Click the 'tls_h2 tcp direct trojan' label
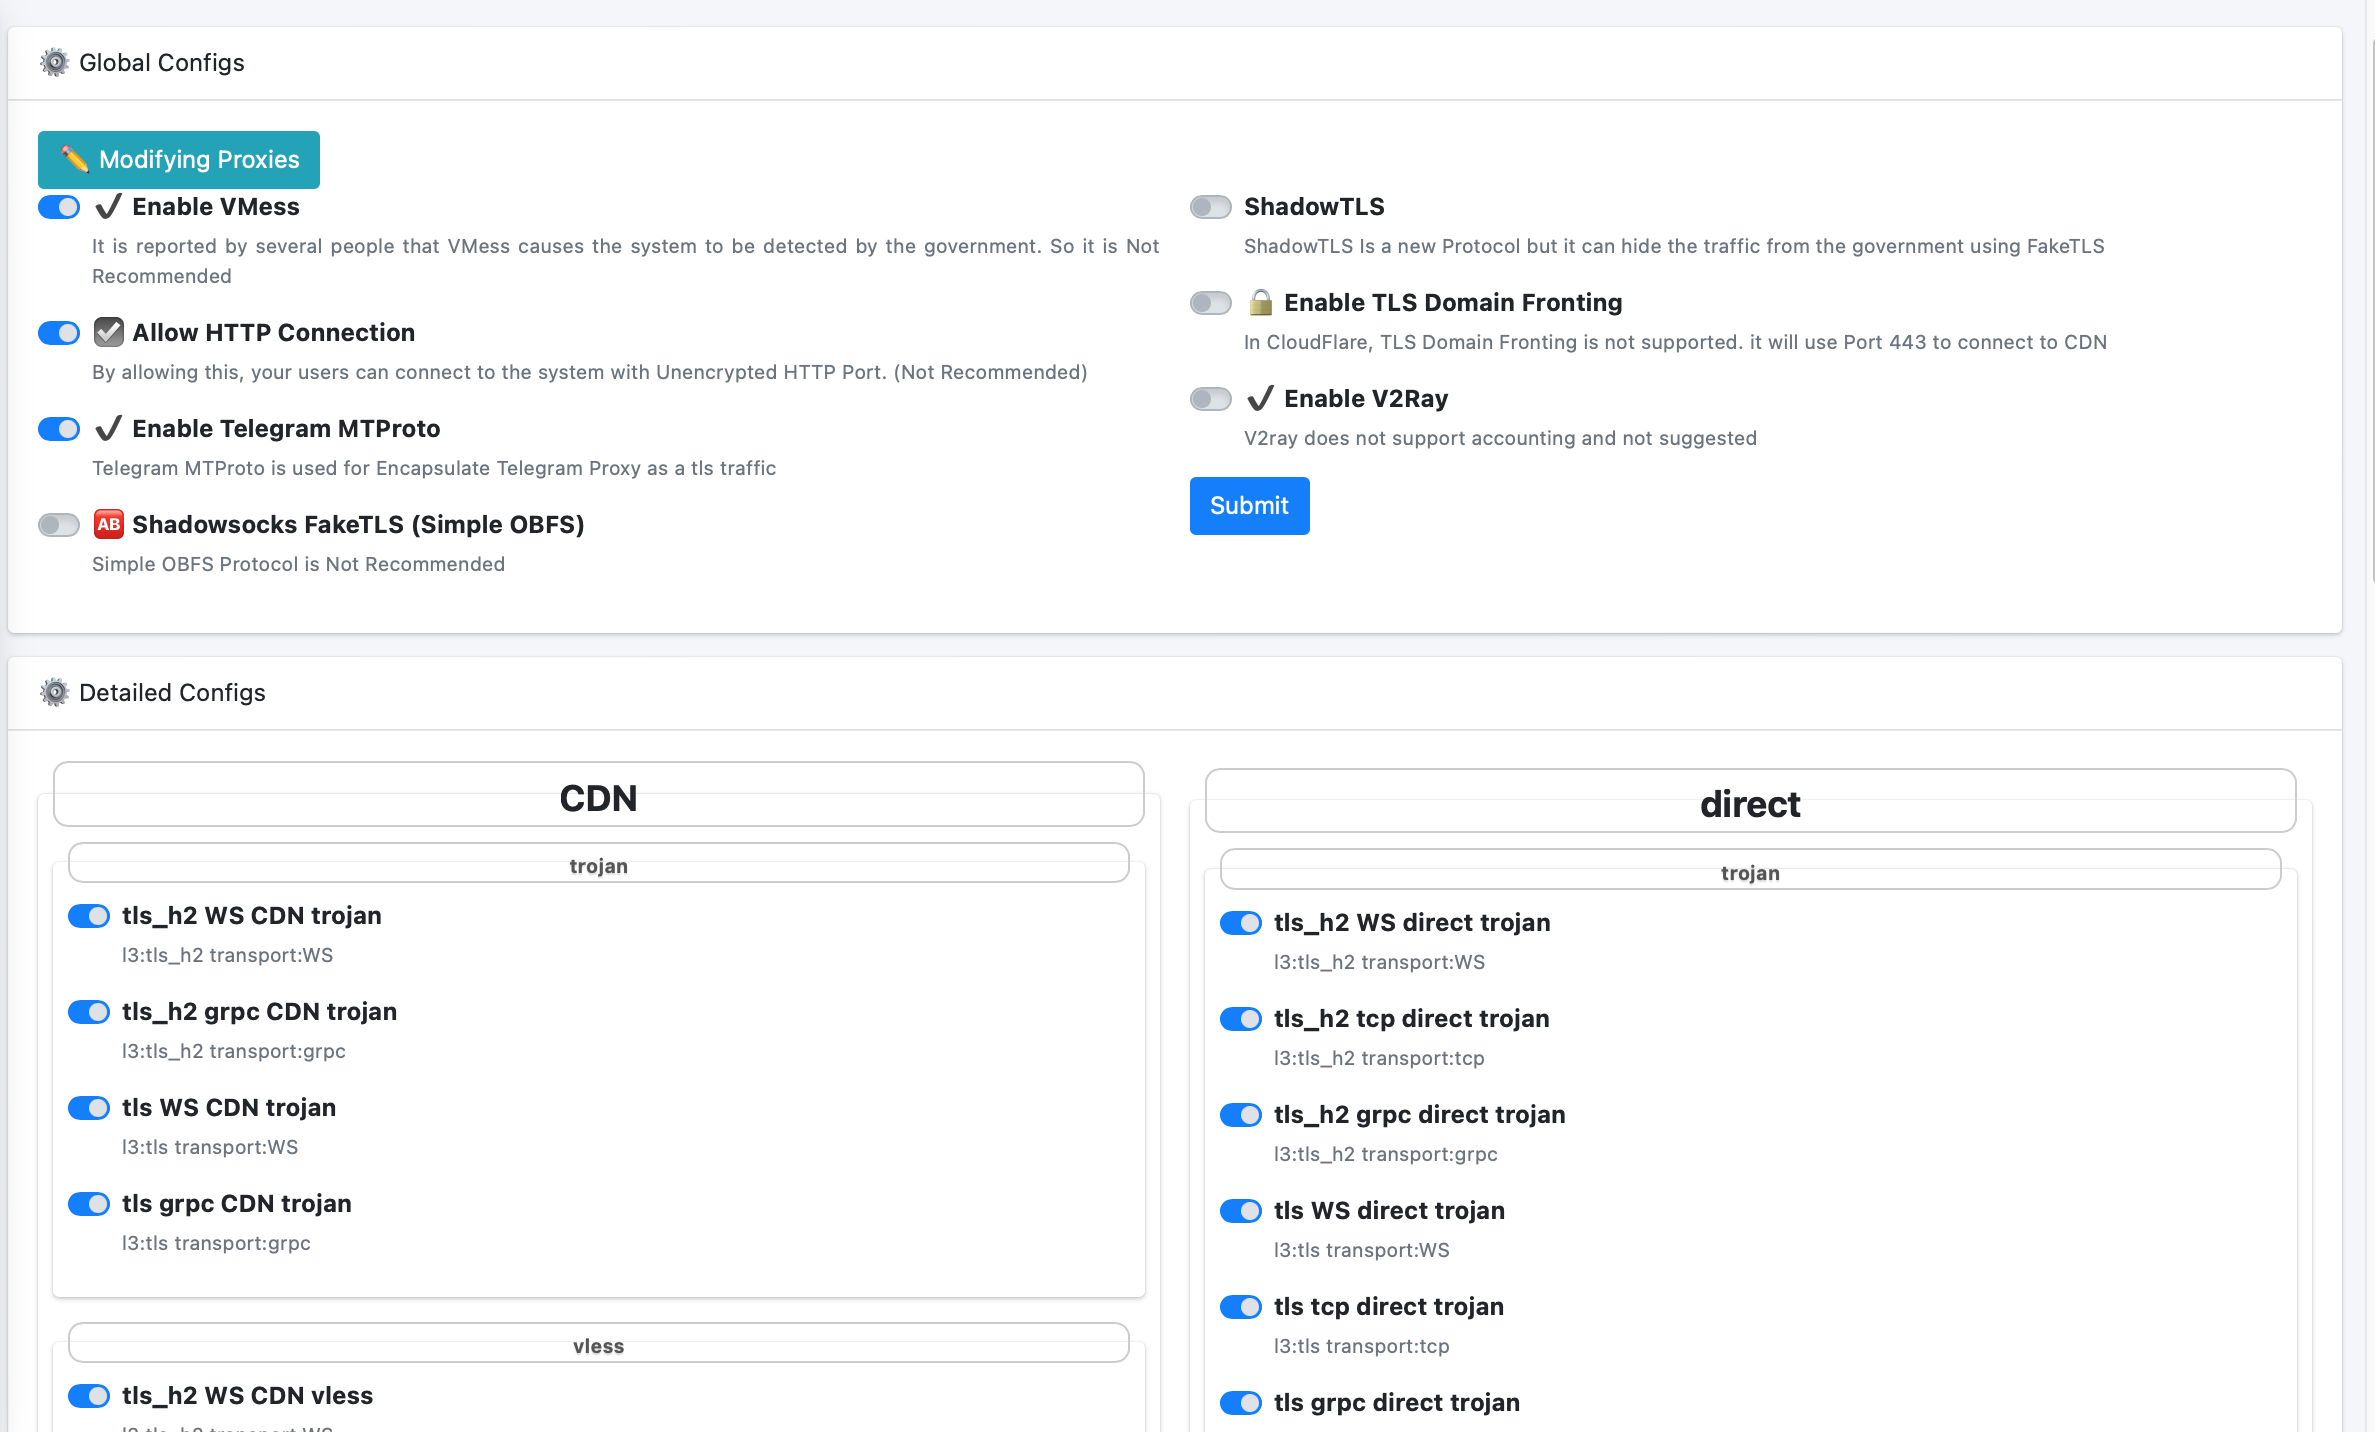Viewport: 2375px width, 1432px height. pos(1412,1019)
